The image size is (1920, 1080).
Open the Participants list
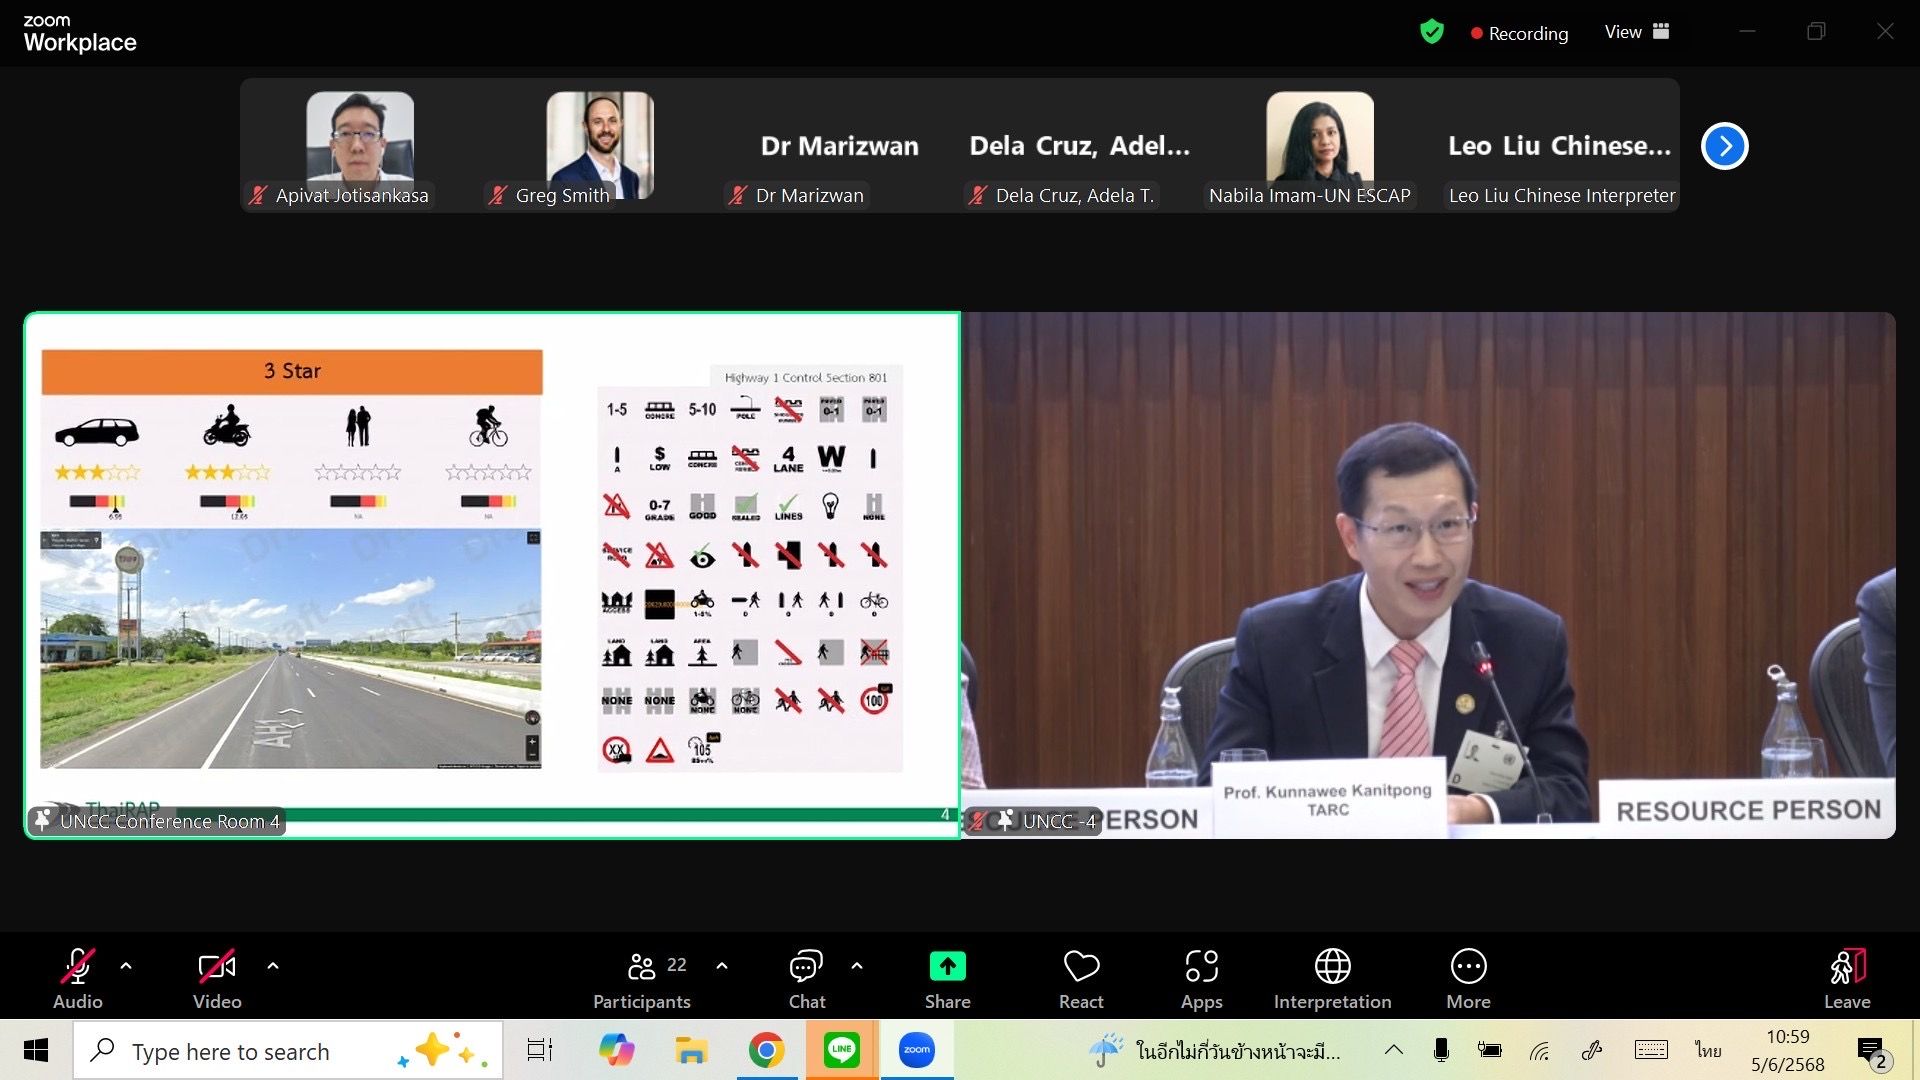click(x=642, y=979)
